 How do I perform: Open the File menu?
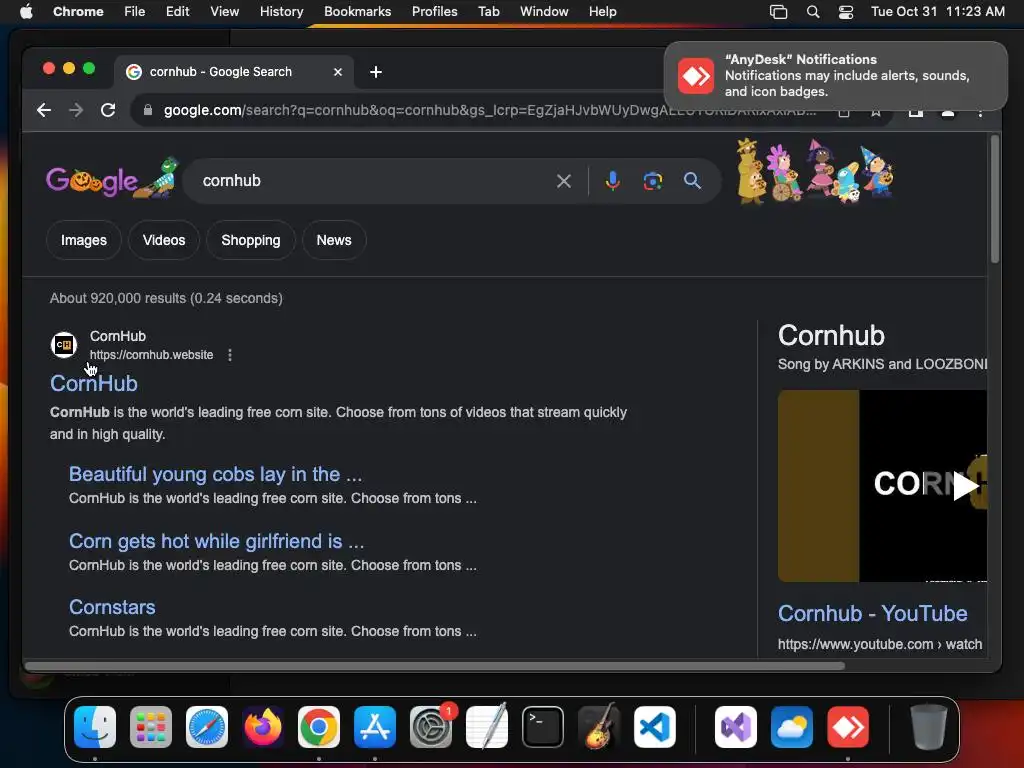tap(135, 12)
